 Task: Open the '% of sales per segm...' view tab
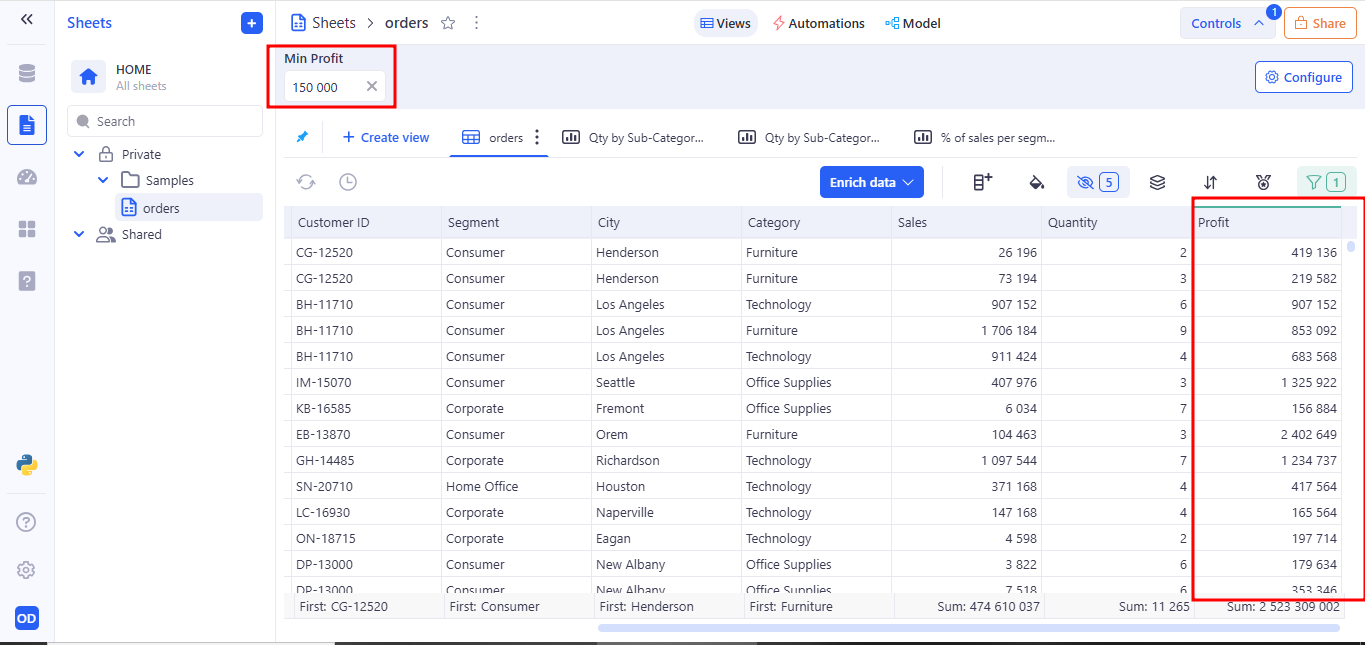click(985, 137)
